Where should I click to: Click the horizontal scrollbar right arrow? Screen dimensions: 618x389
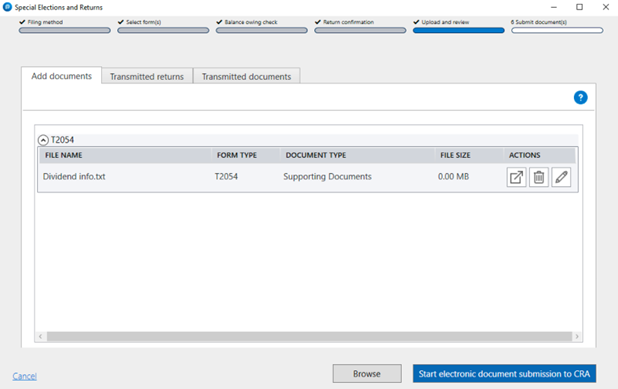point(577,336)
